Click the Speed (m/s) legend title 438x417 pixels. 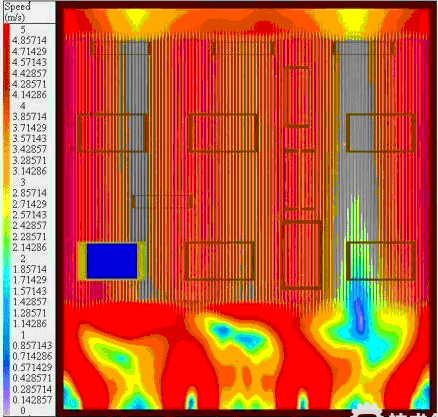17,12
